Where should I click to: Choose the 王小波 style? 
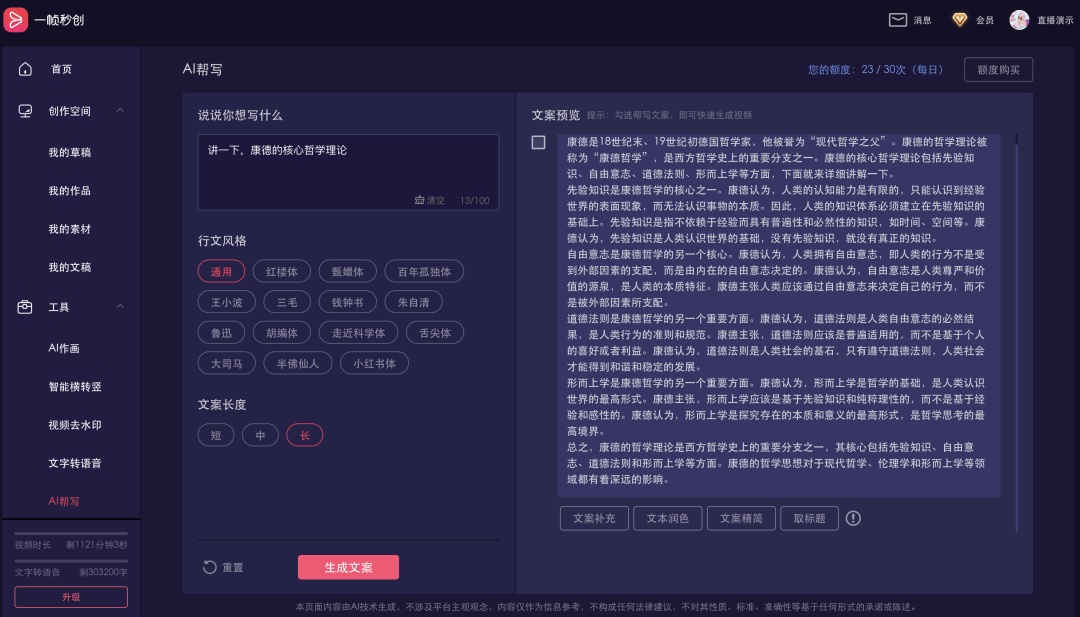(x=227, y=302)
